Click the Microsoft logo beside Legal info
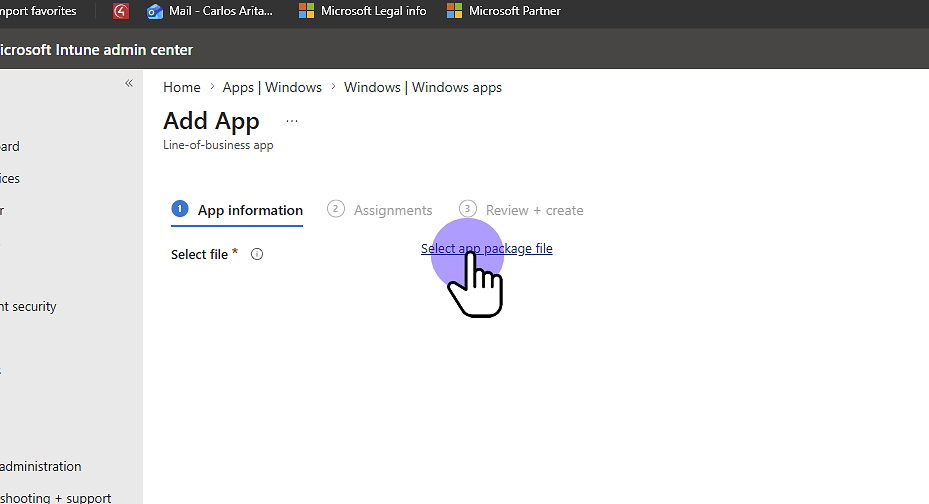Viewport: 929px width, 504px height. [x=306, y=11]
